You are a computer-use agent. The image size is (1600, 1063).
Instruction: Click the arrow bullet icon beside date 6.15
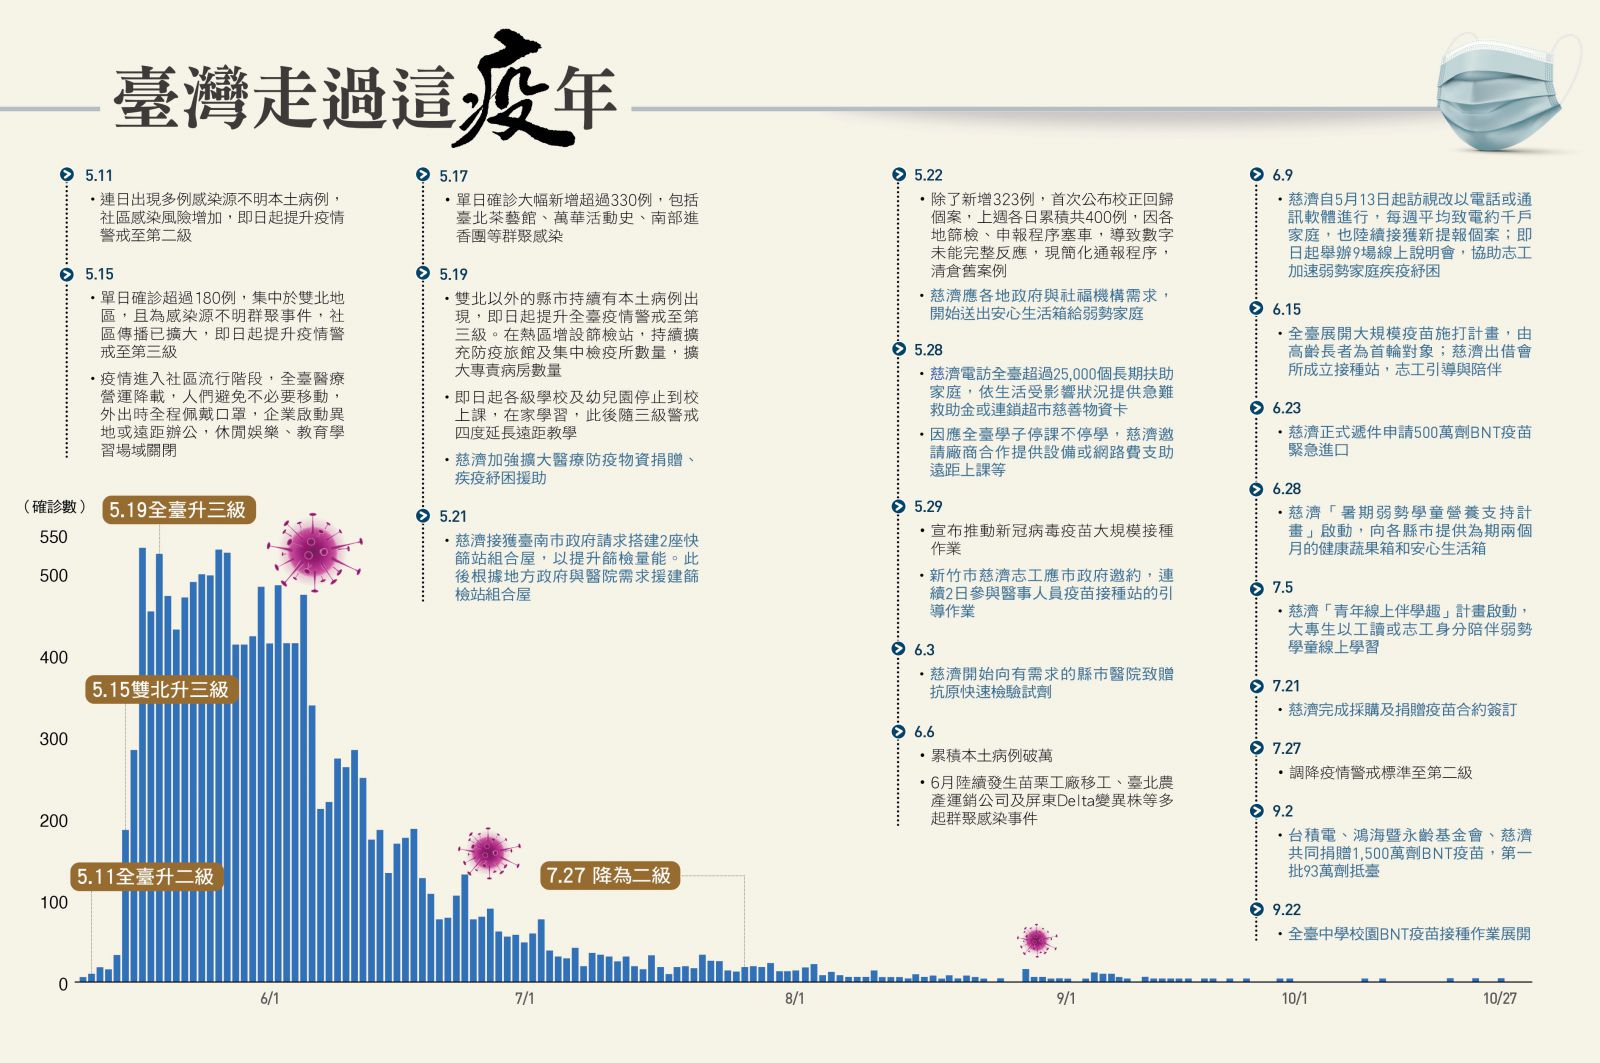point(1257,309)
